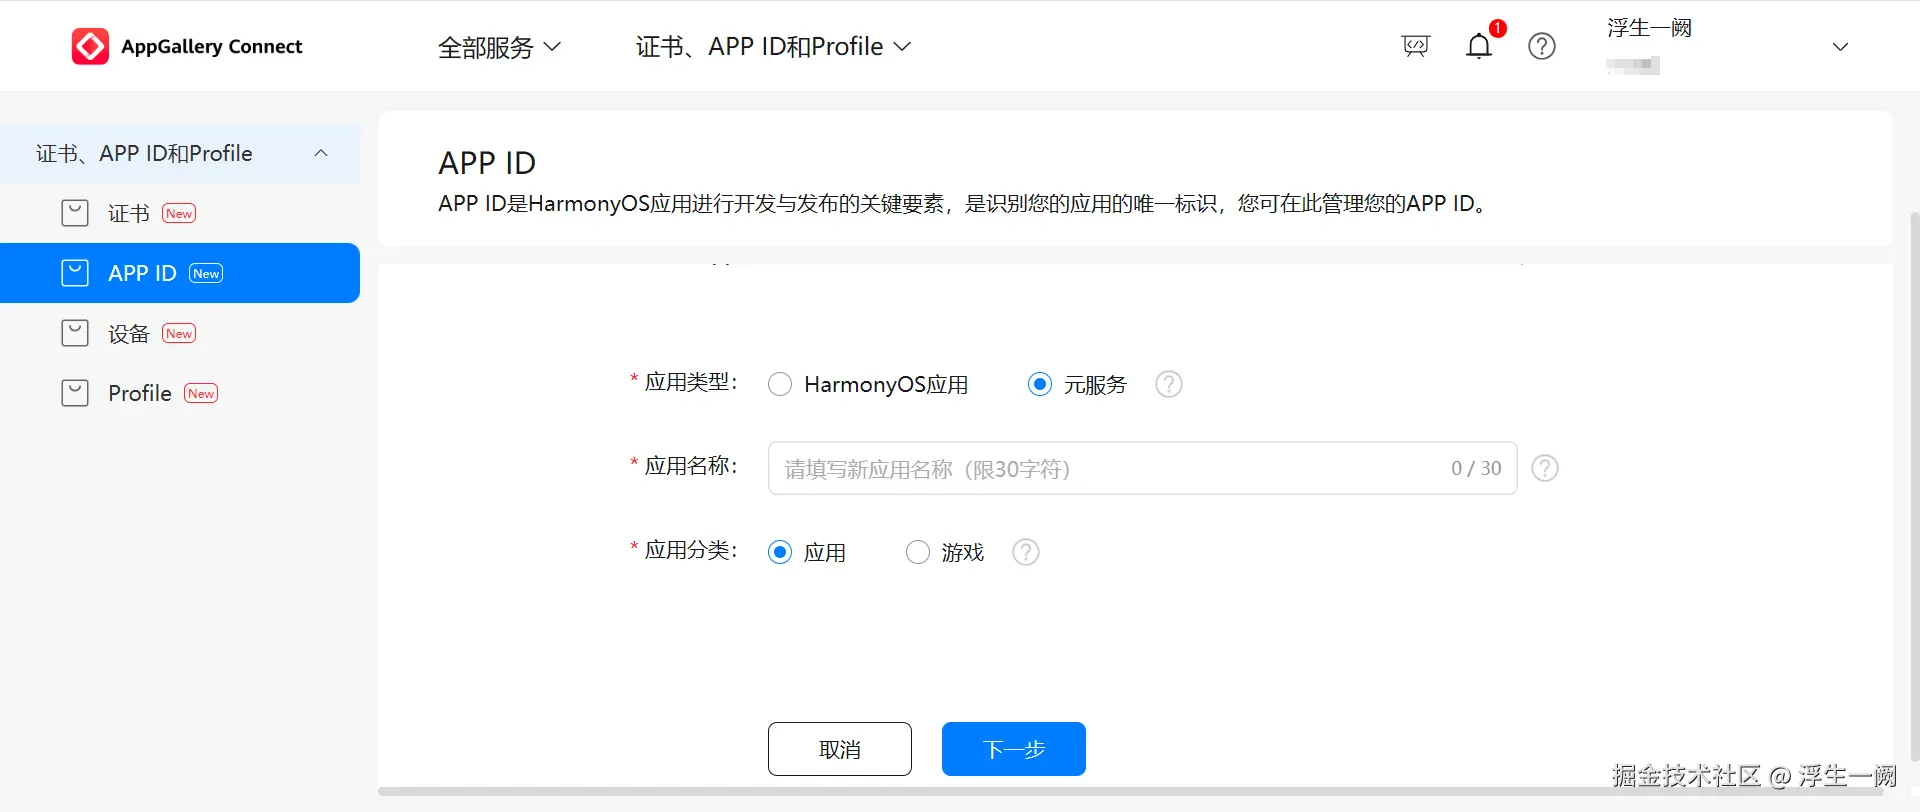Open the feedback board icon in header
Image resolution: width=1920 pixels, height=812 pixels.
pyautogui.click(x=1416, y=46)
